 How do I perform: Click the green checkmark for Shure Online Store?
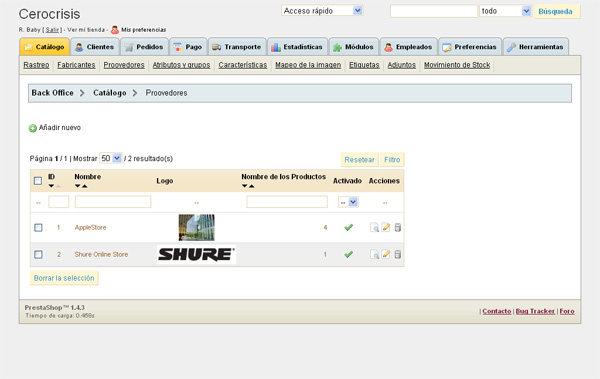(x=348, y=254)
